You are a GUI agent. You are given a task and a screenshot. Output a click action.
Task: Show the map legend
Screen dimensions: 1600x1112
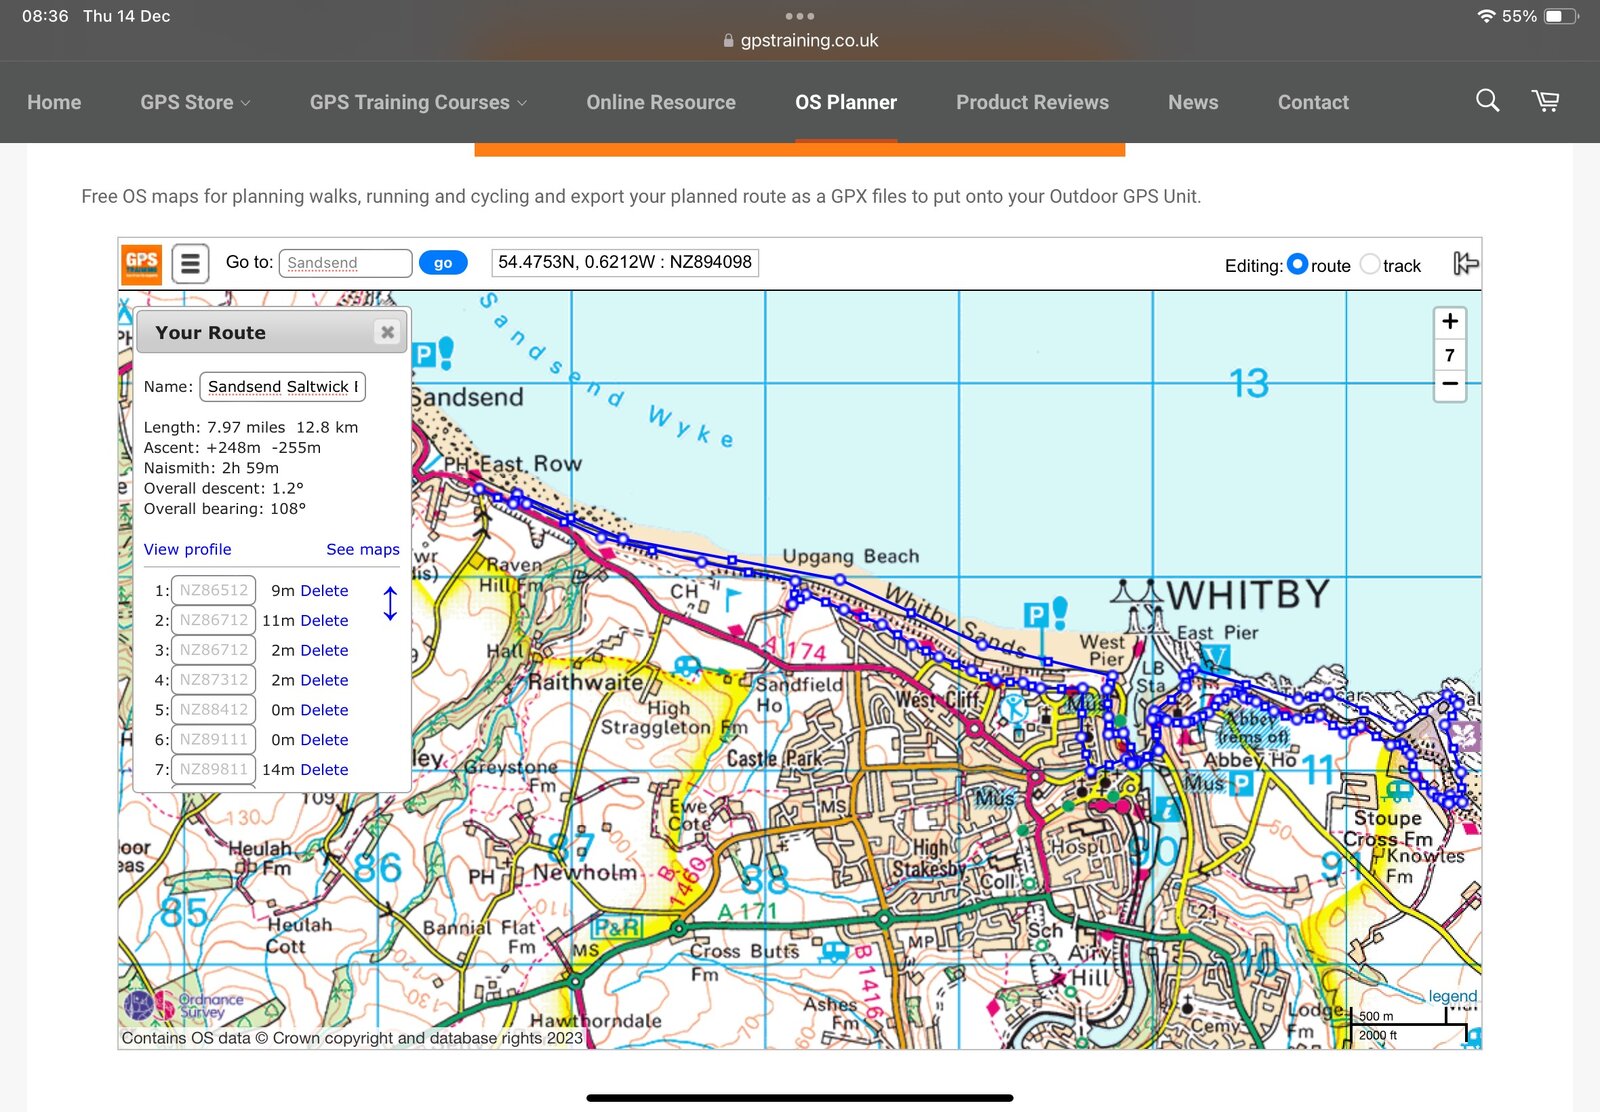click(1452, 996)
